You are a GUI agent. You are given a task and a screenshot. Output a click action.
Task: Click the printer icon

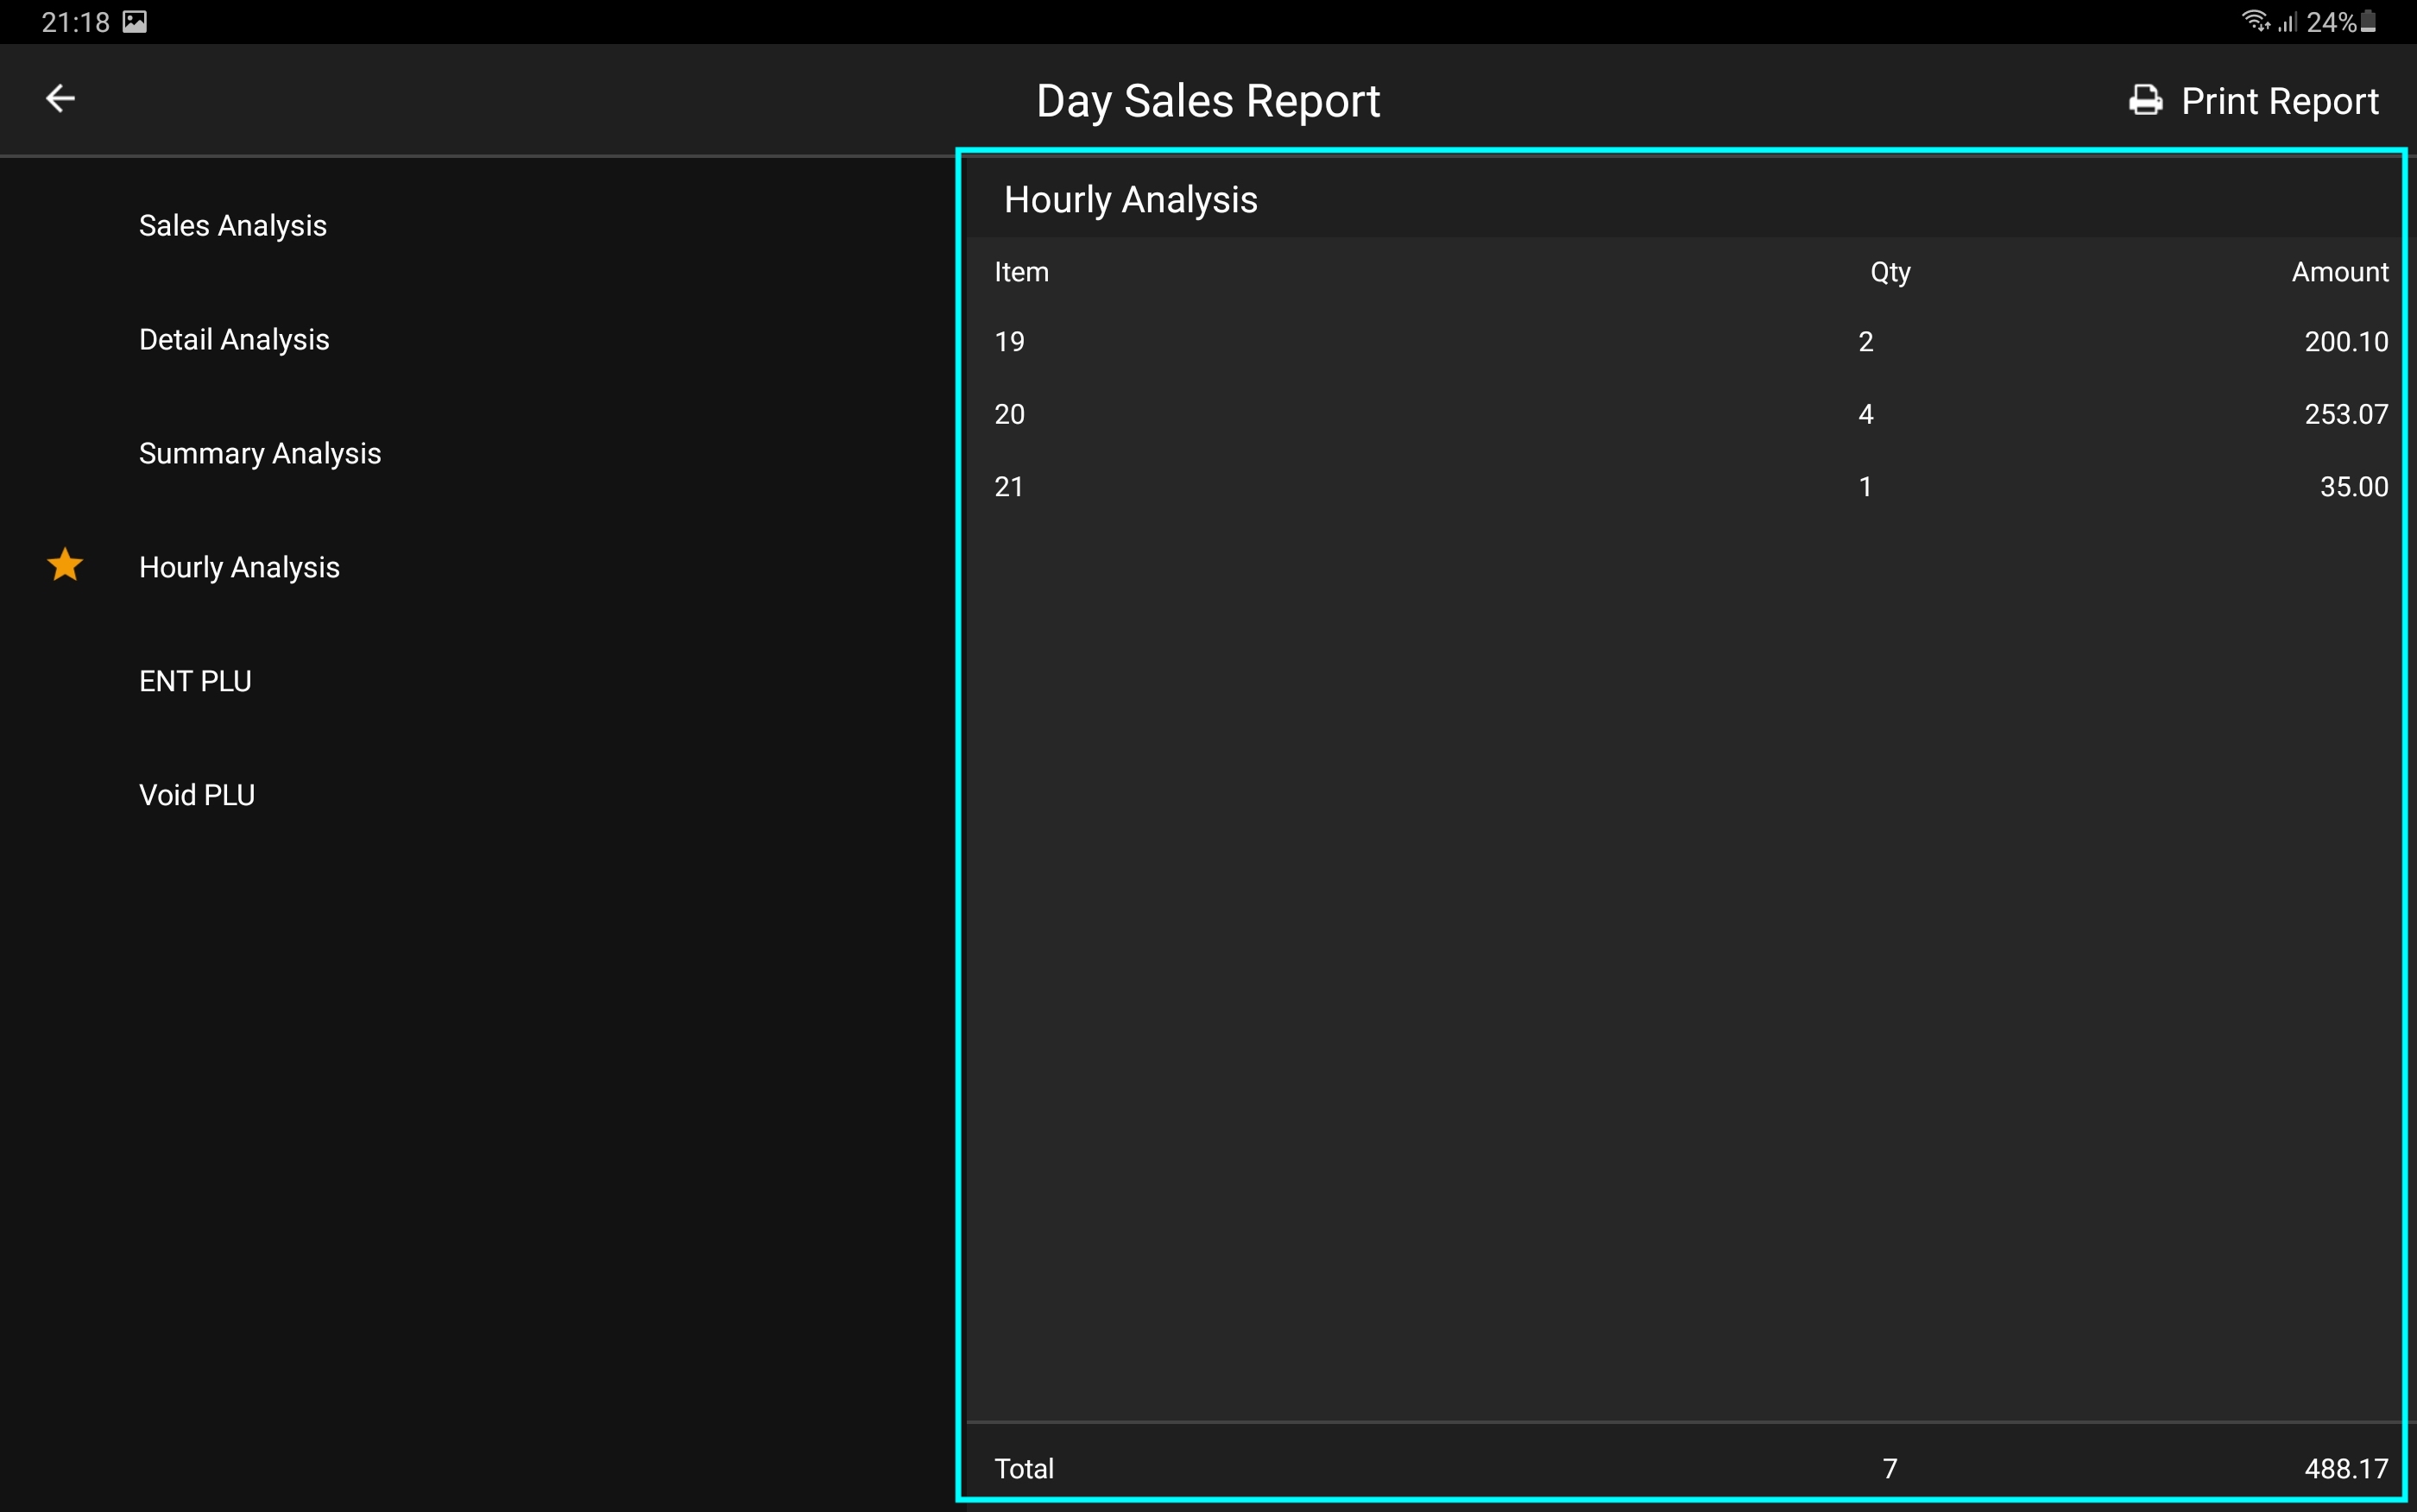pos(2144,100)
